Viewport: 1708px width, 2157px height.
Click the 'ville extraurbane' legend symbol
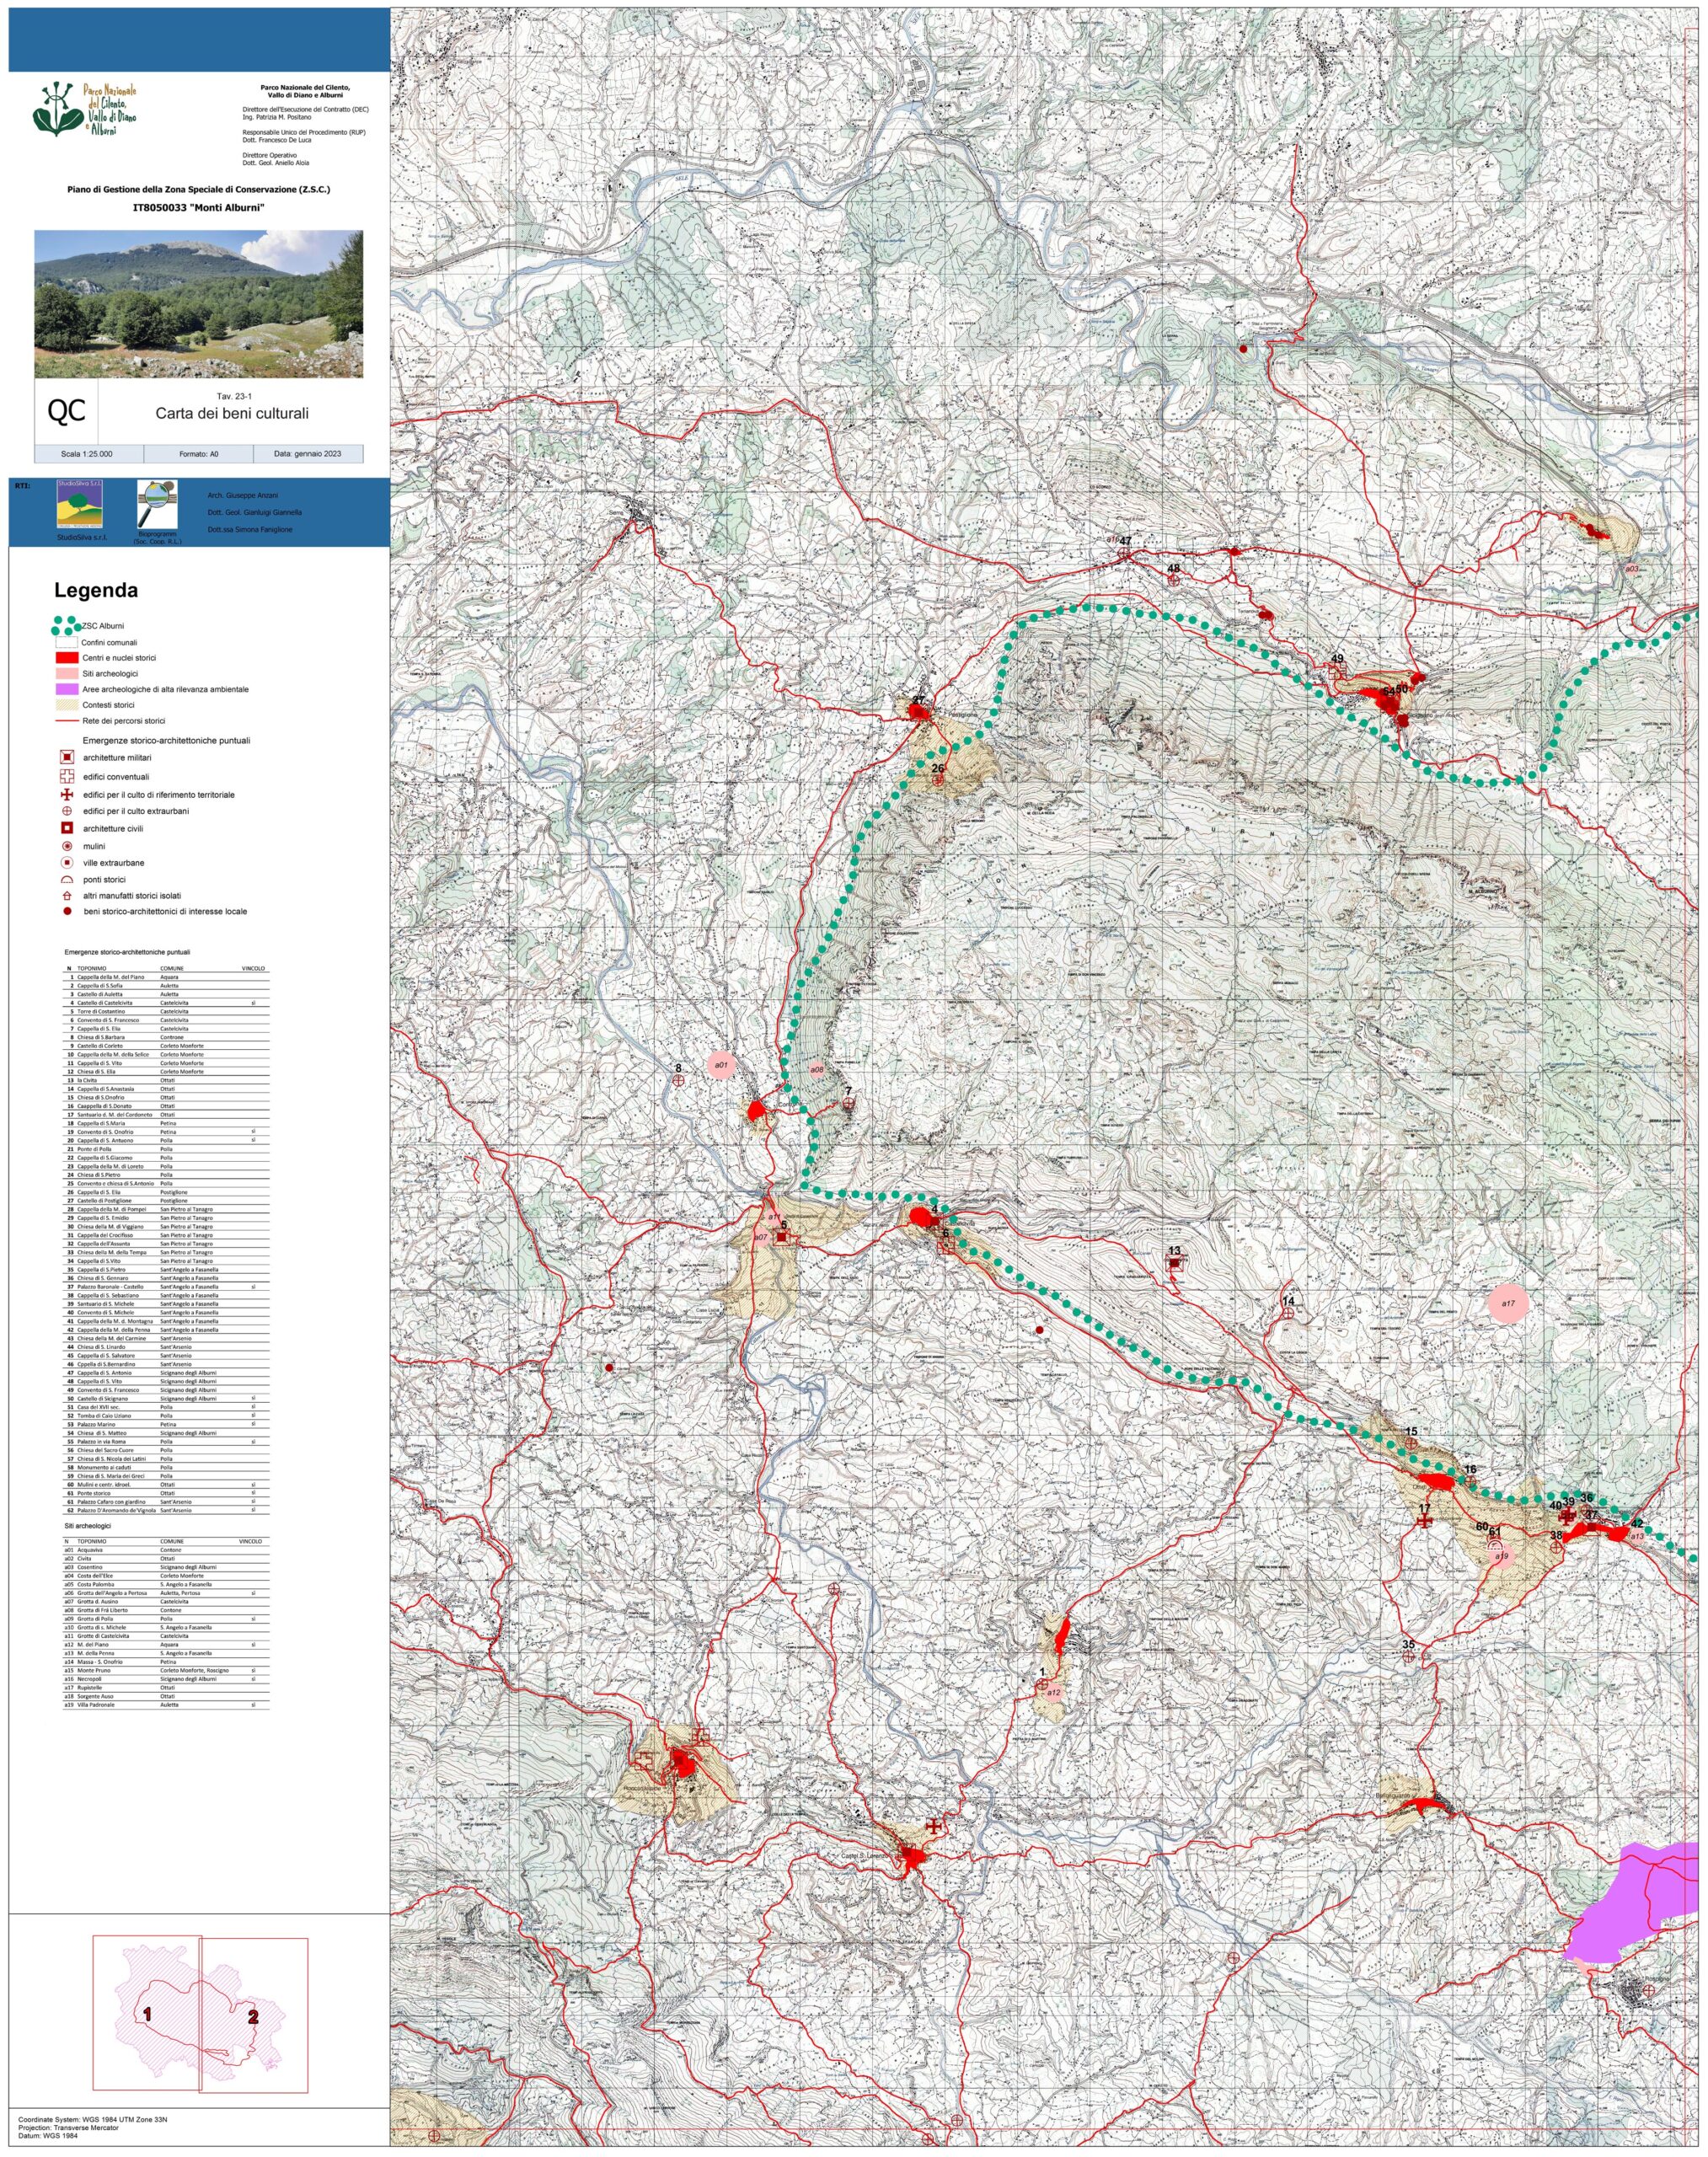(67, 862)
